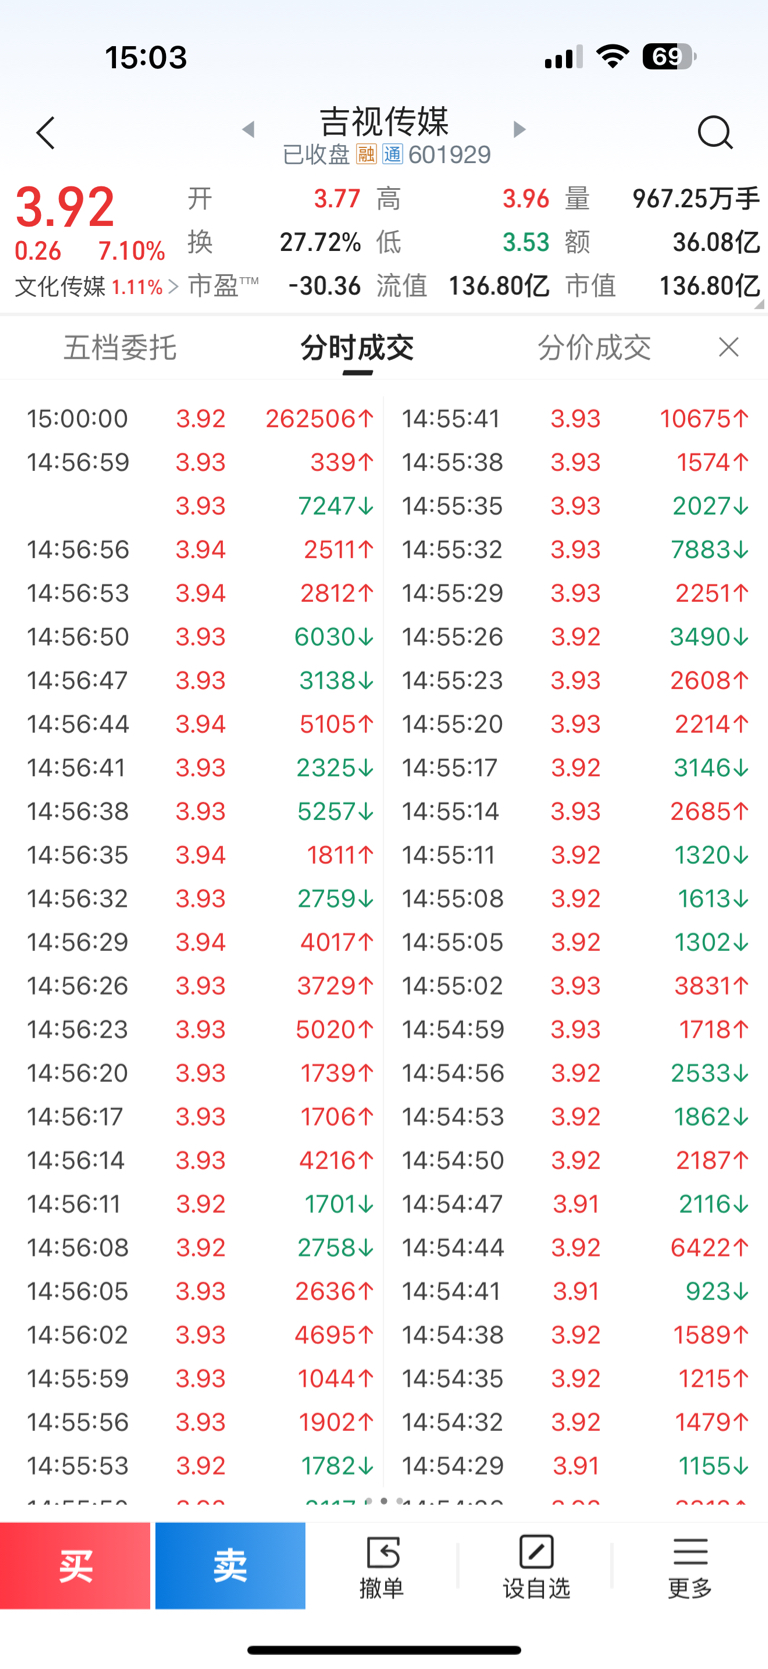Screen dimensions: 768x1669
Task: Select the 分时成交 tab
Action: 357,348
